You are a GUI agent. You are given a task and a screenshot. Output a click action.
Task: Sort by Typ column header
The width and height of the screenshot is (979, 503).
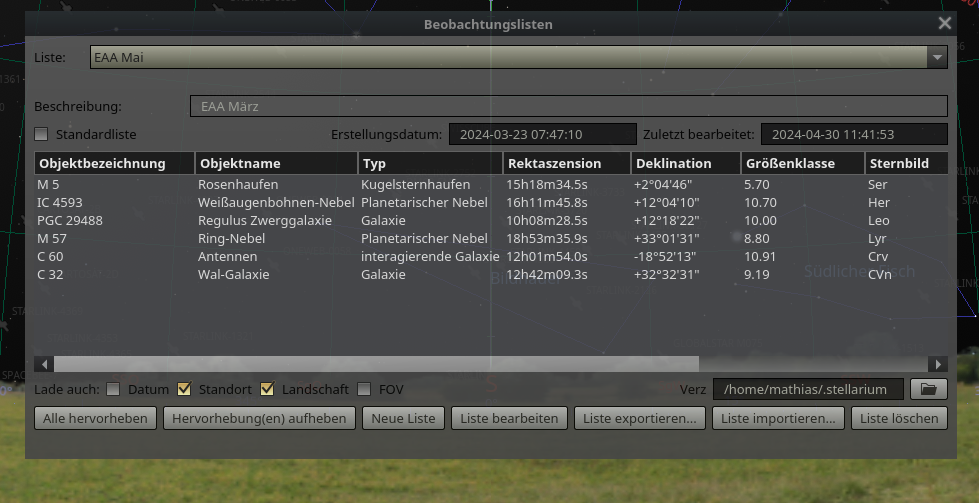click(431, 164)
